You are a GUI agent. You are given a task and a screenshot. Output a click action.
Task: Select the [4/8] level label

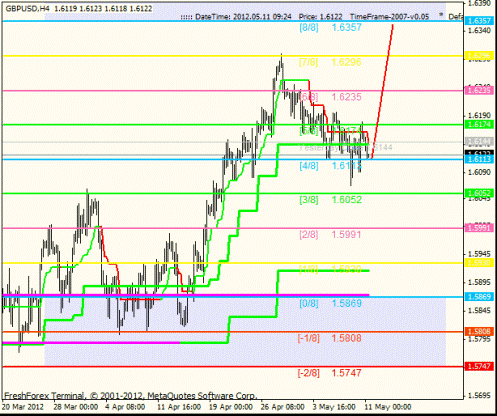pyautogui.click(x=309, y=166)
